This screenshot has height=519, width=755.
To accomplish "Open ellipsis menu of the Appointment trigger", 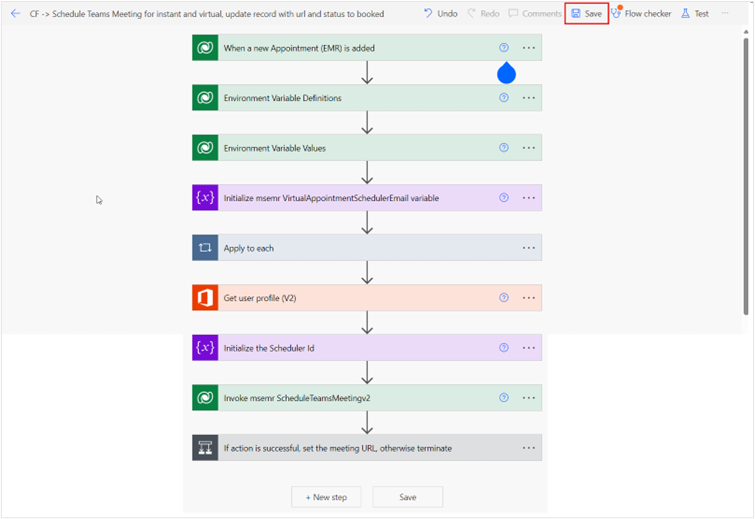I will pos(529,48).
